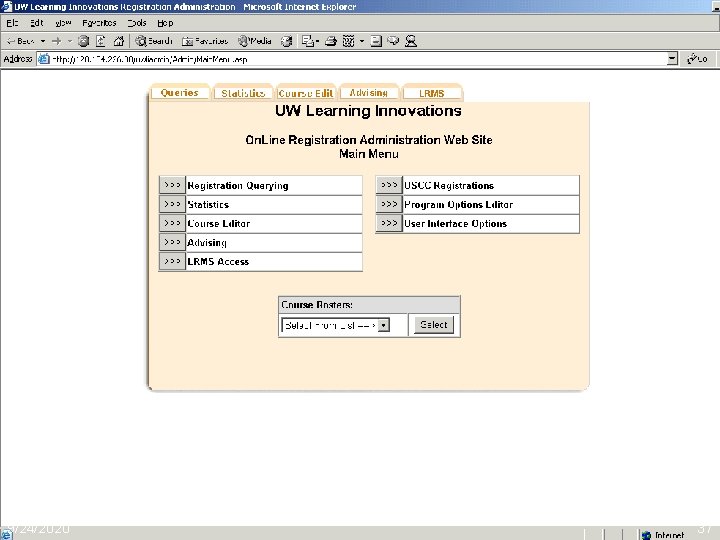
Task: Open the Back history dropdown arrow
Action: (x=43, y=41)
